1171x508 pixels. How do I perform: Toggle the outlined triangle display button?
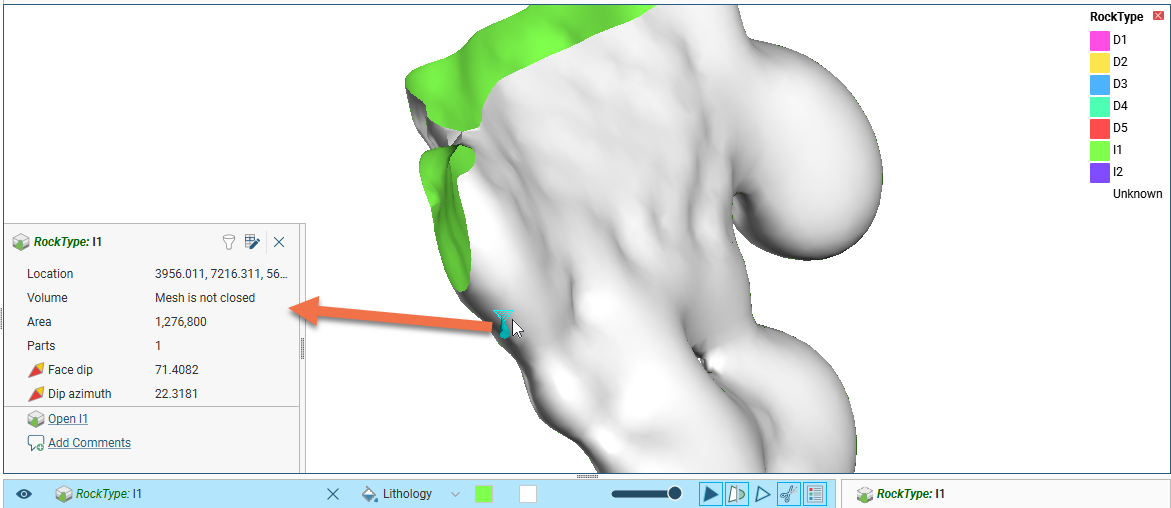(762, 494)
